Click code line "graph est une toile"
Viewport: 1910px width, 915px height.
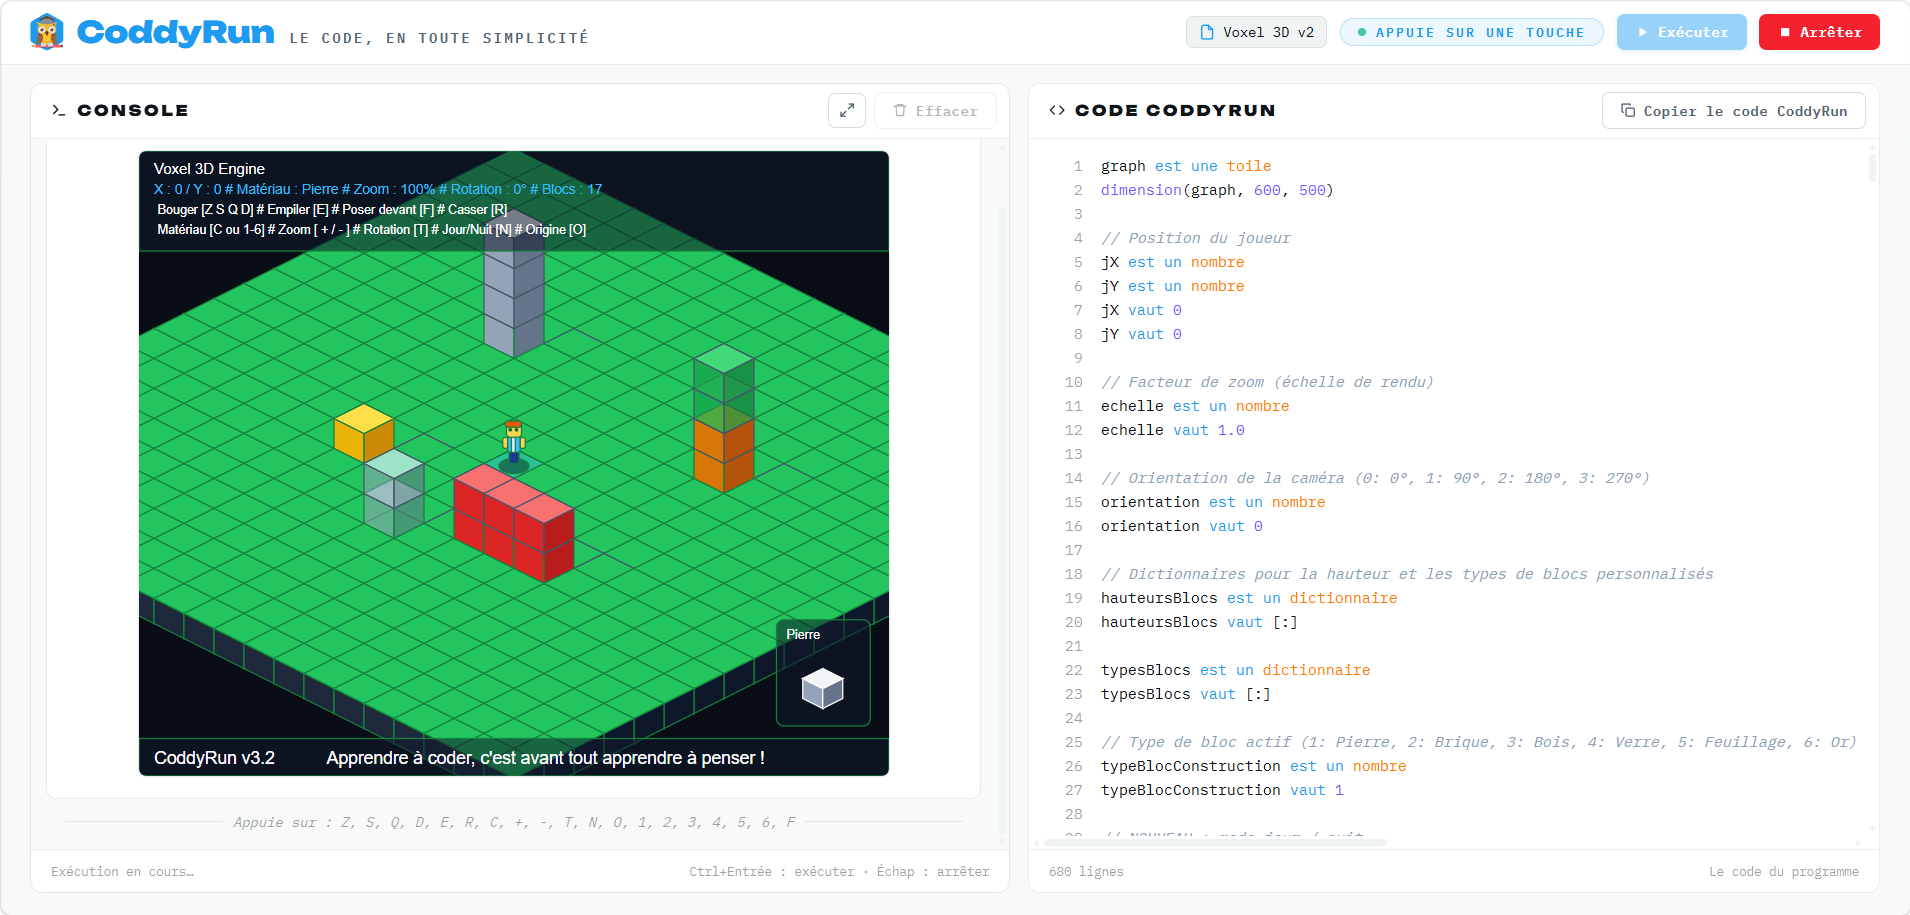1186,166
